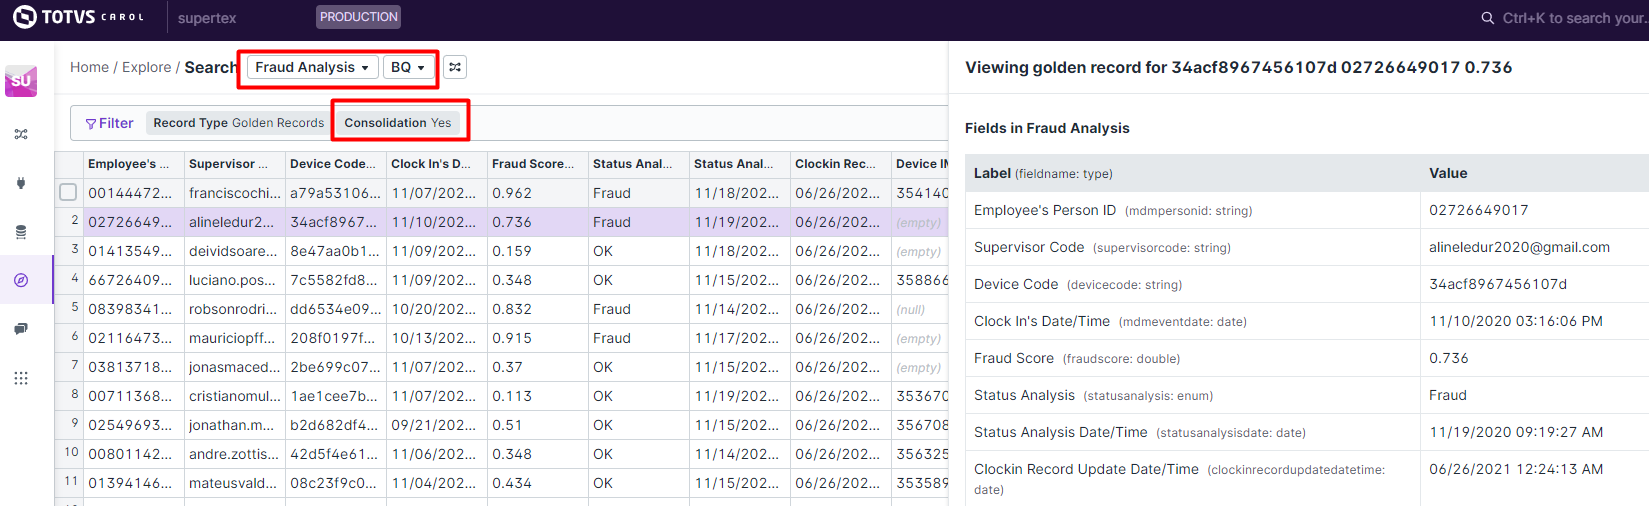
Task: Open the supertex SU tenant icon
Action: (21, 81)
